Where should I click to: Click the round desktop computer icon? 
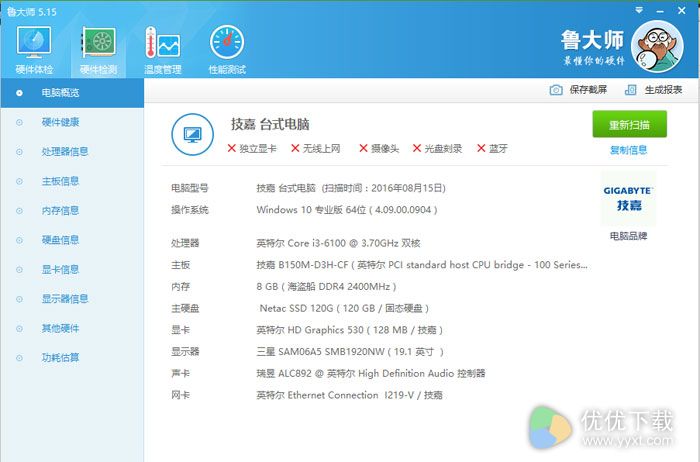[x=192, y=134]
